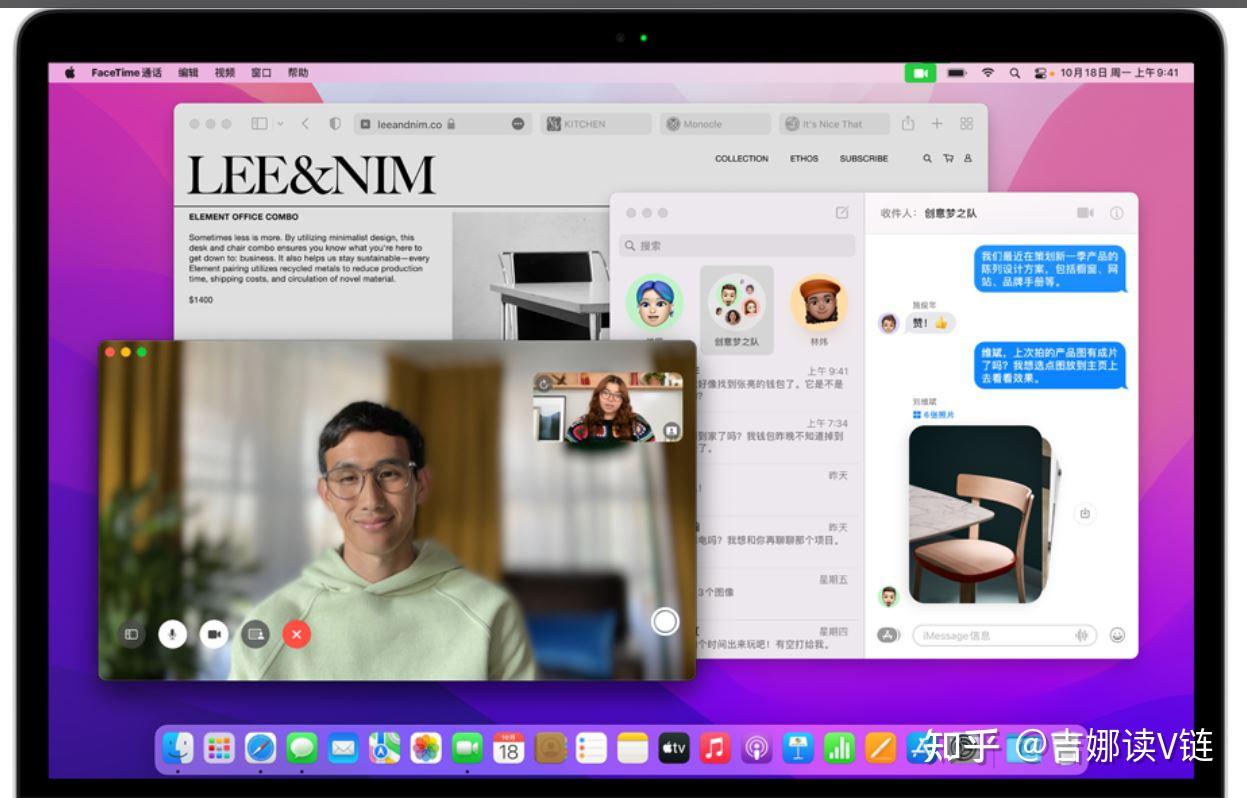Switch to the KITCHEN Safari tab
Image resolution: width=1247 pixels, height=798 pixels.
coord(596,124)
